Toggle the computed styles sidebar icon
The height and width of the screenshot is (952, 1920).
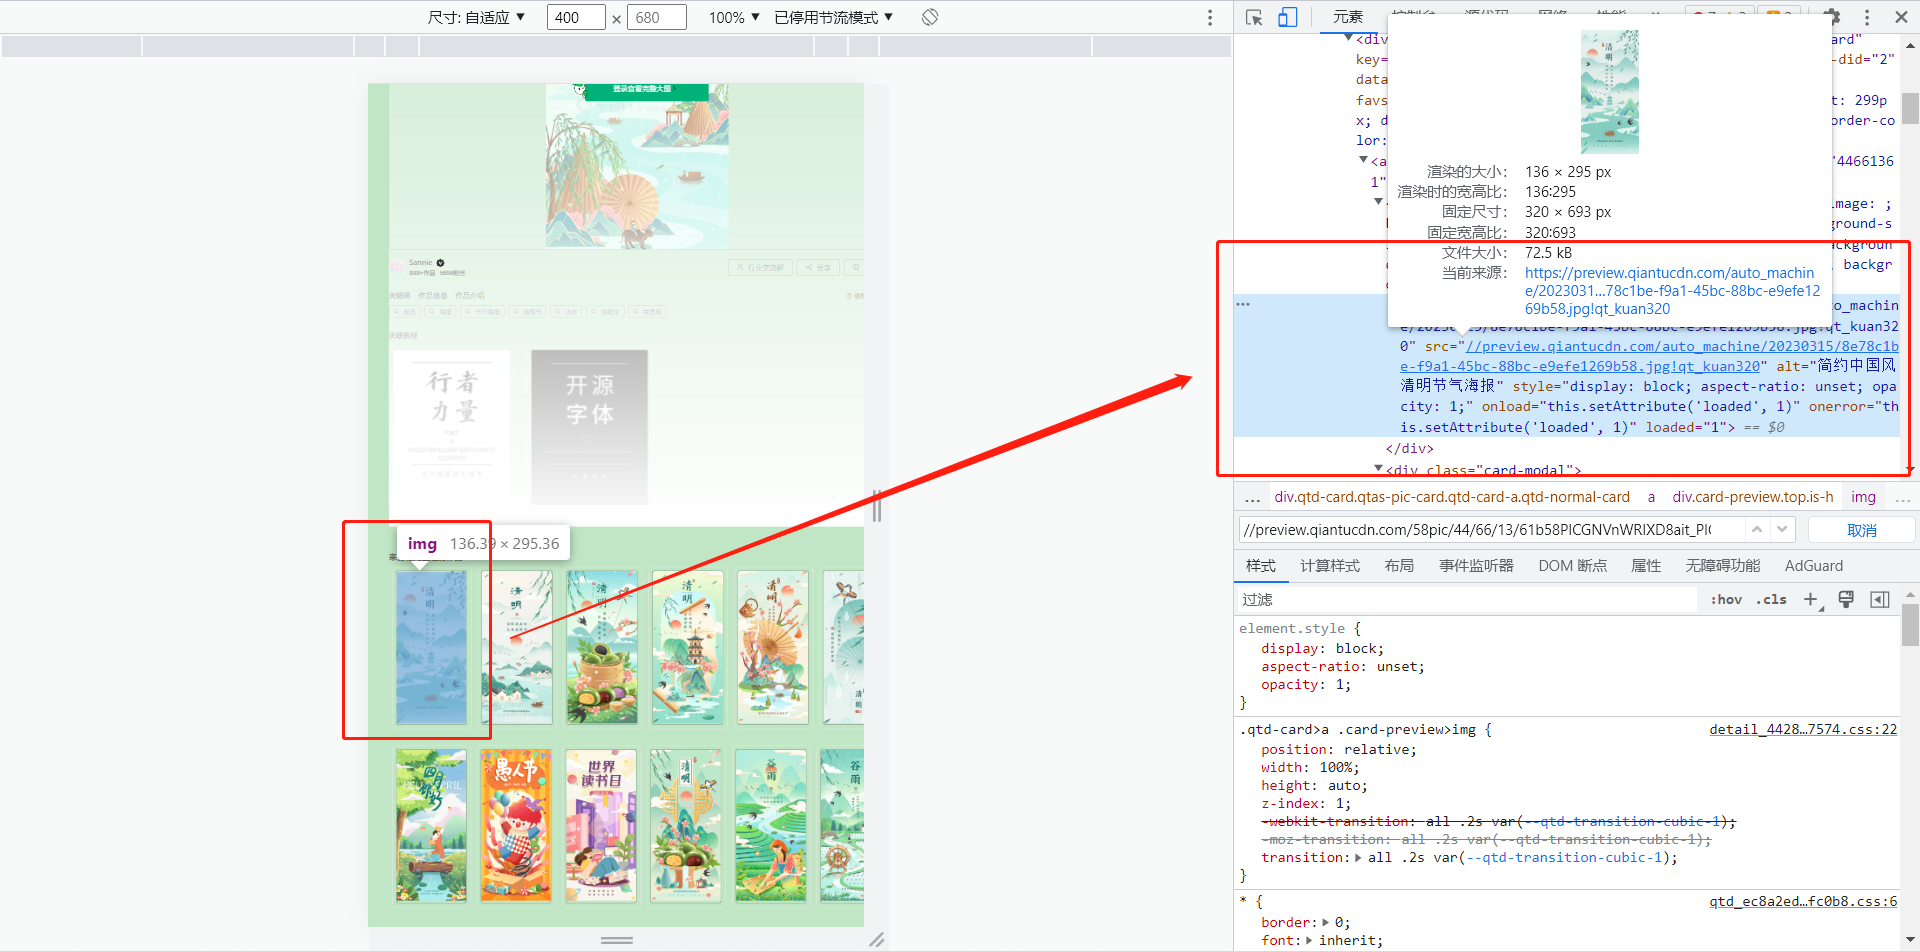tap(1880, 599)
